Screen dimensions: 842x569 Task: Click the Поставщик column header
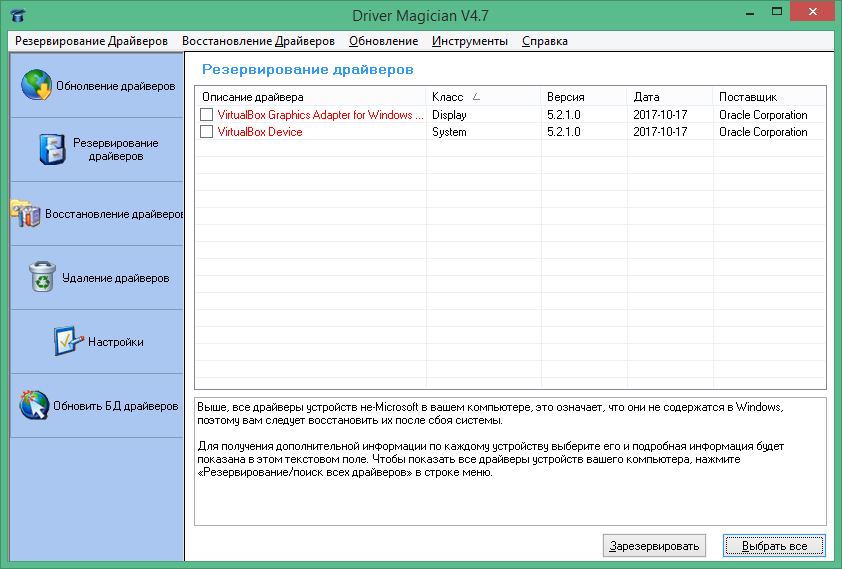point(748,97)
